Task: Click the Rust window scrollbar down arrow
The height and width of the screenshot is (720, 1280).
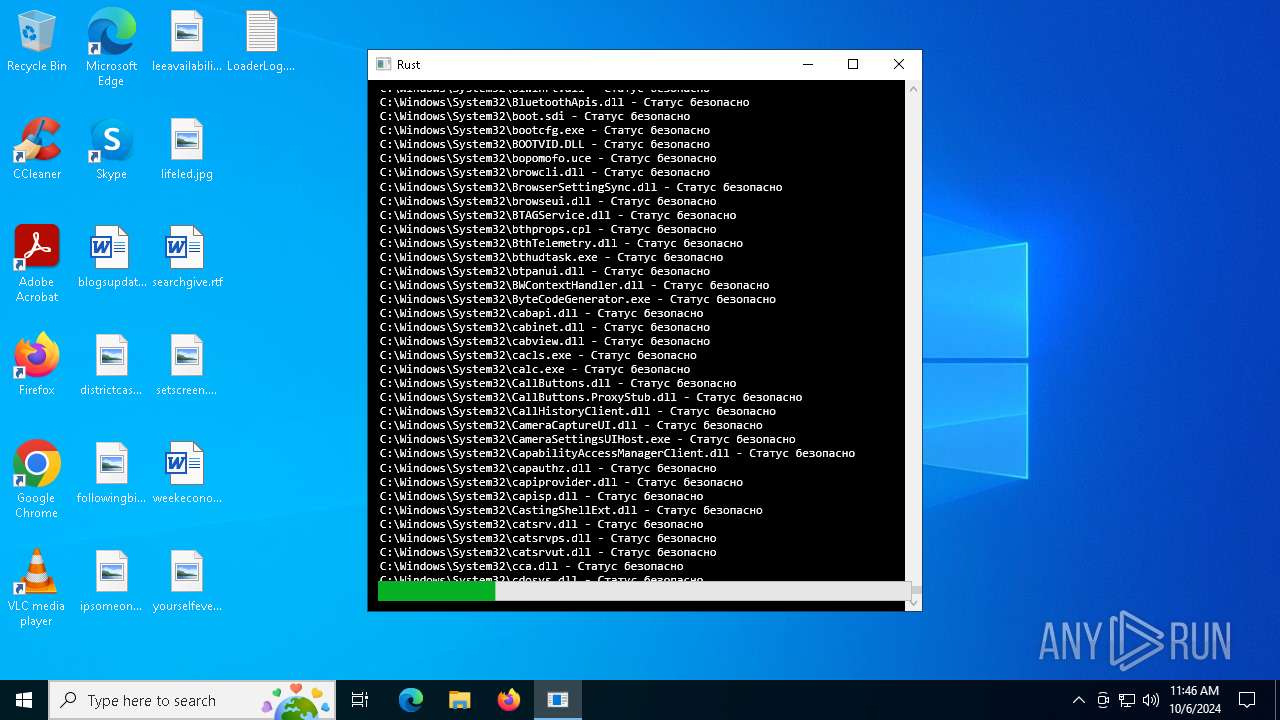Action: point(913,603)
